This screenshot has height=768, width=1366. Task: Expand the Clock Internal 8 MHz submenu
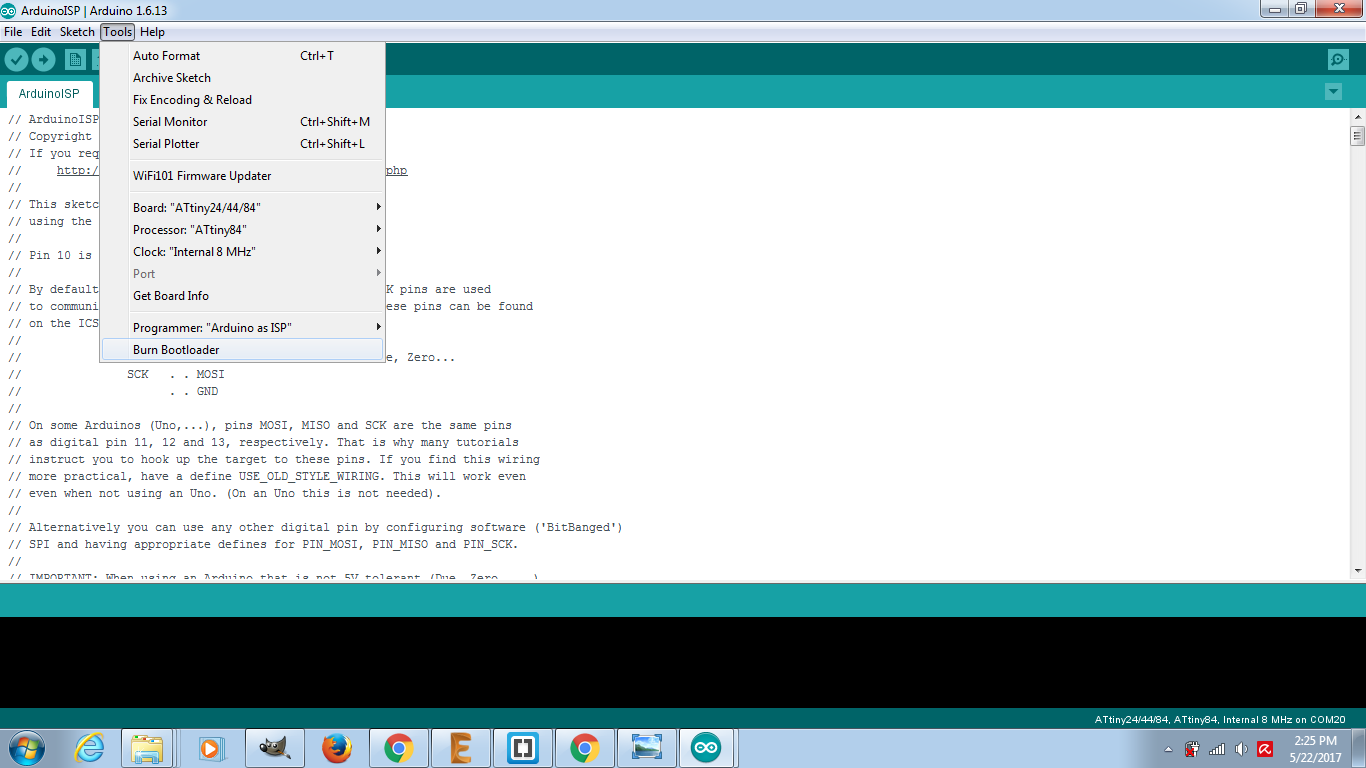[x=243, y=252]
